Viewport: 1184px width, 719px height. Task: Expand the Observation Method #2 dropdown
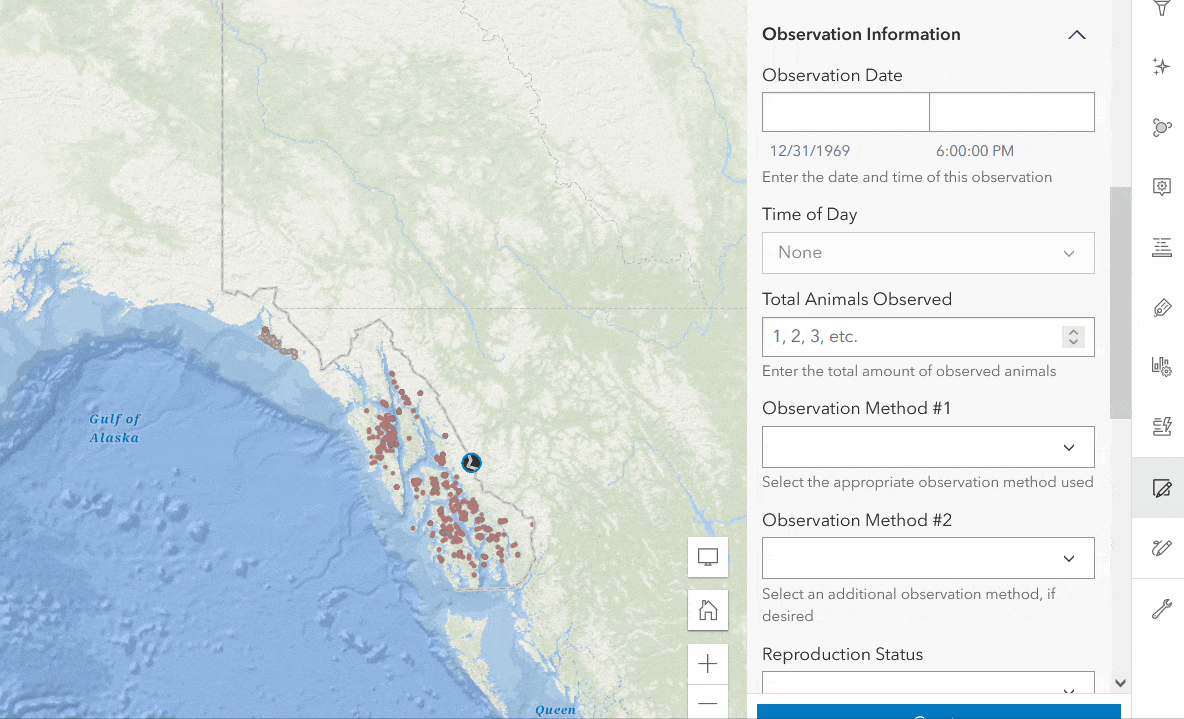click(928, 558)
